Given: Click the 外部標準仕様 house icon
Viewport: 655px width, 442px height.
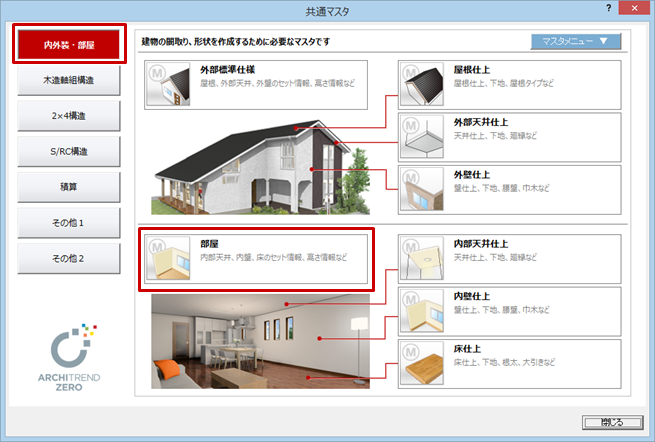Looking at the screenshot, I should [x=168, y=85].
